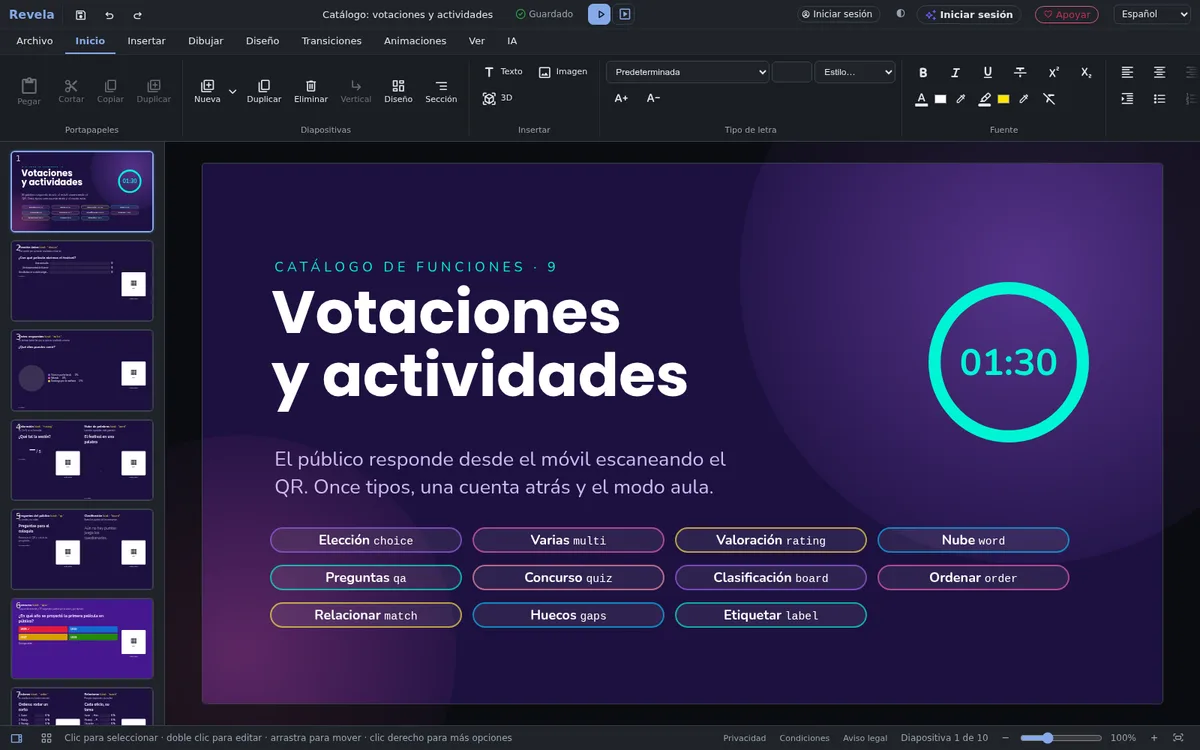The height and width of the screenshot is (750, 1200).
Task: Toggle underline formatting
Action: [988, 72]
